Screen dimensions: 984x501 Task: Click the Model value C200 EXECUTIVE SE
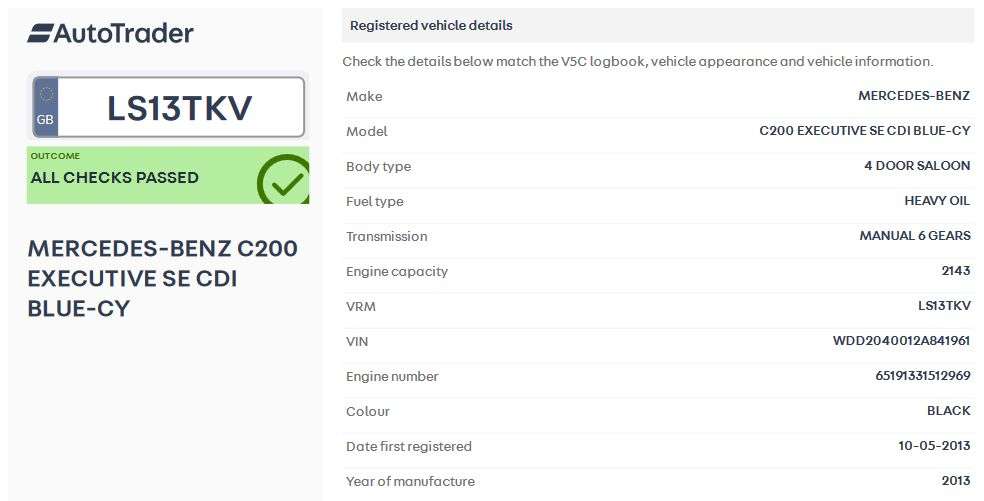865,131
